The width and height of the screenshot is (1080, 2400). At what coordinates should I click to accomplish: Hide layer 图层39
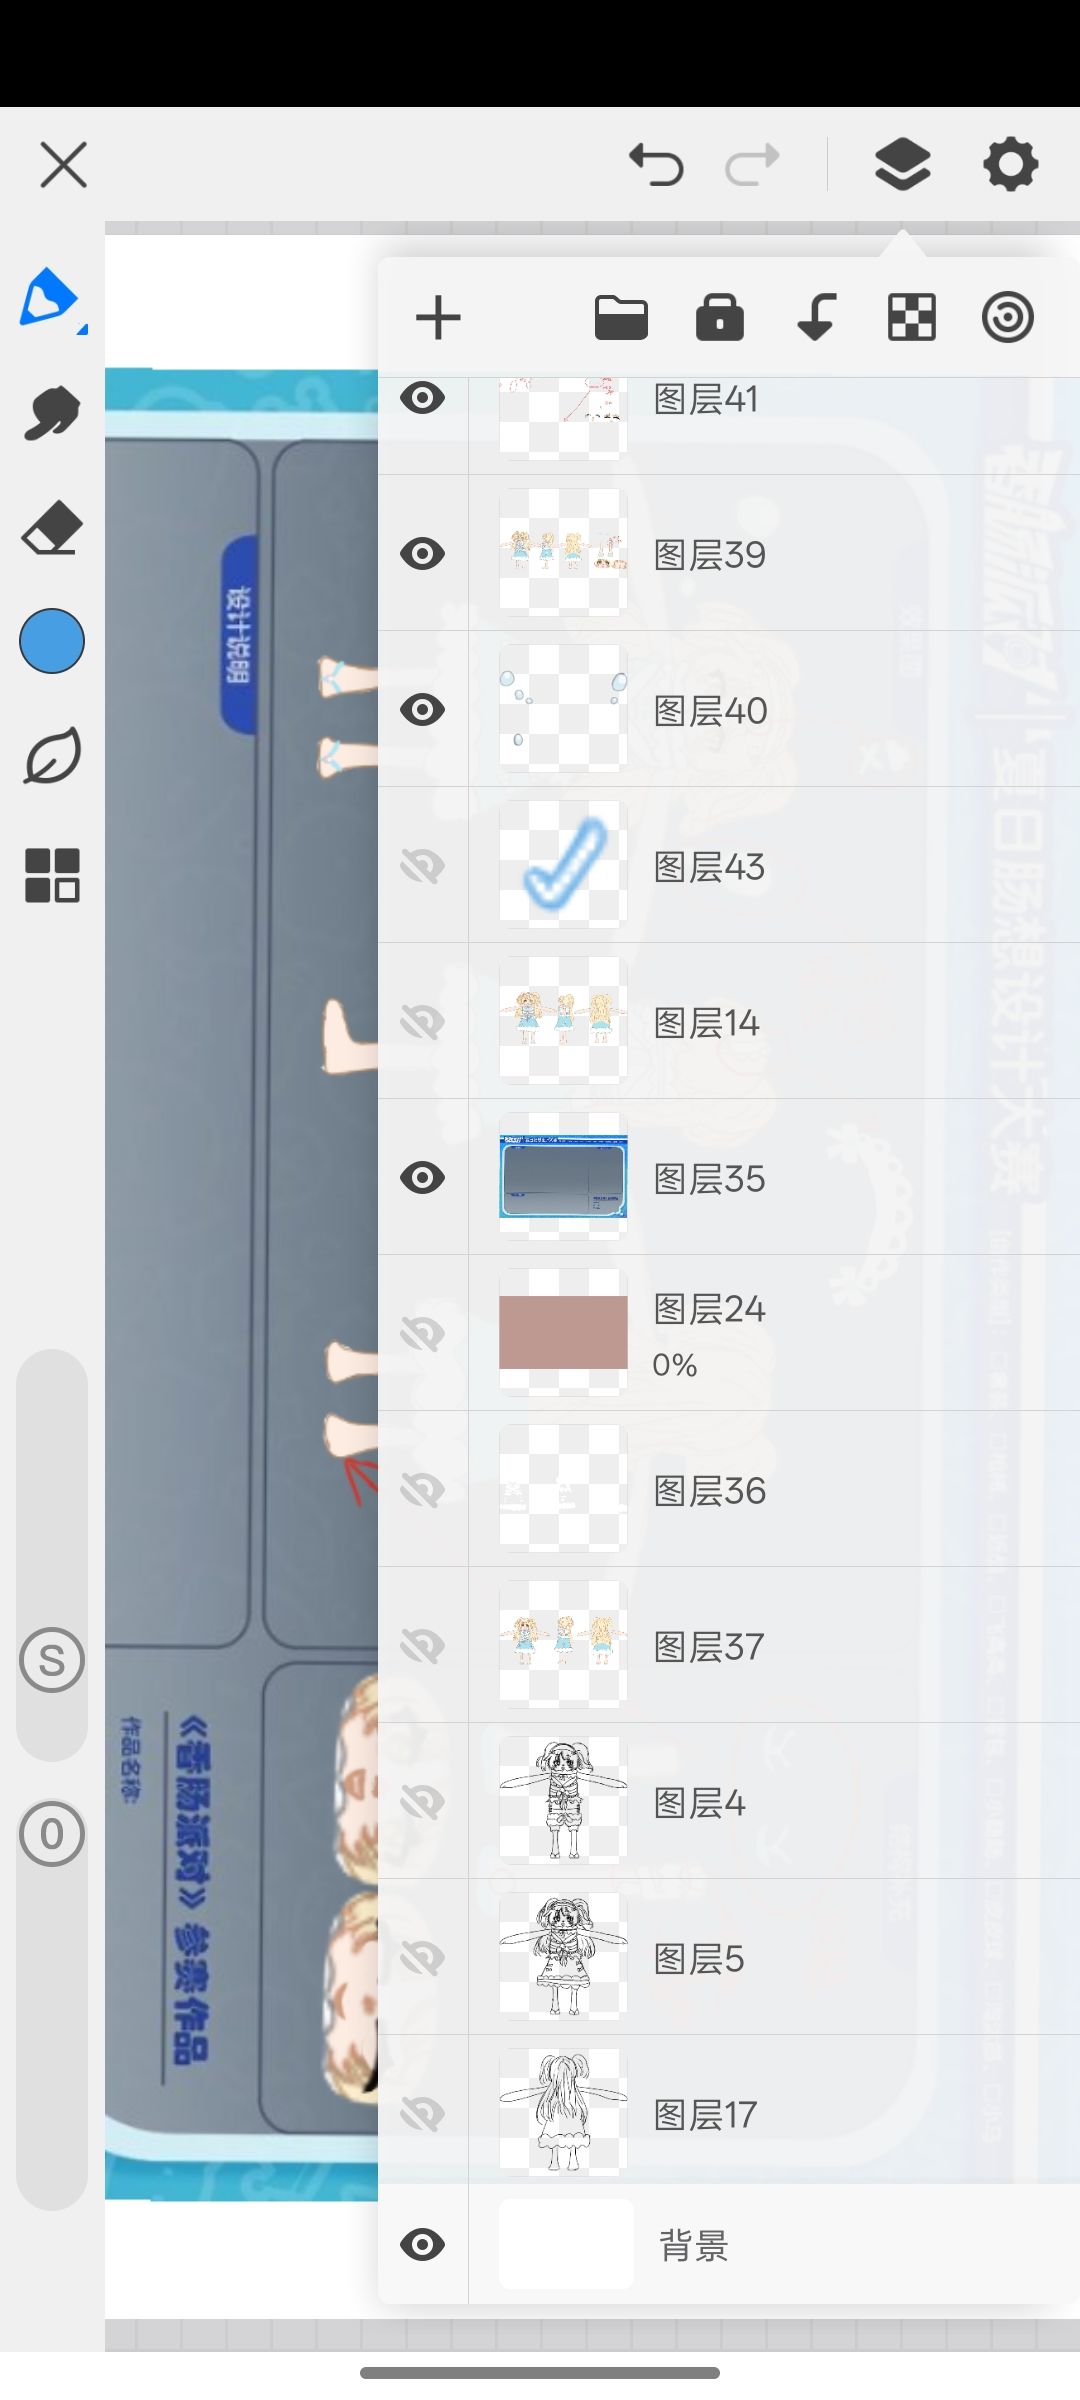click(422, 553)
